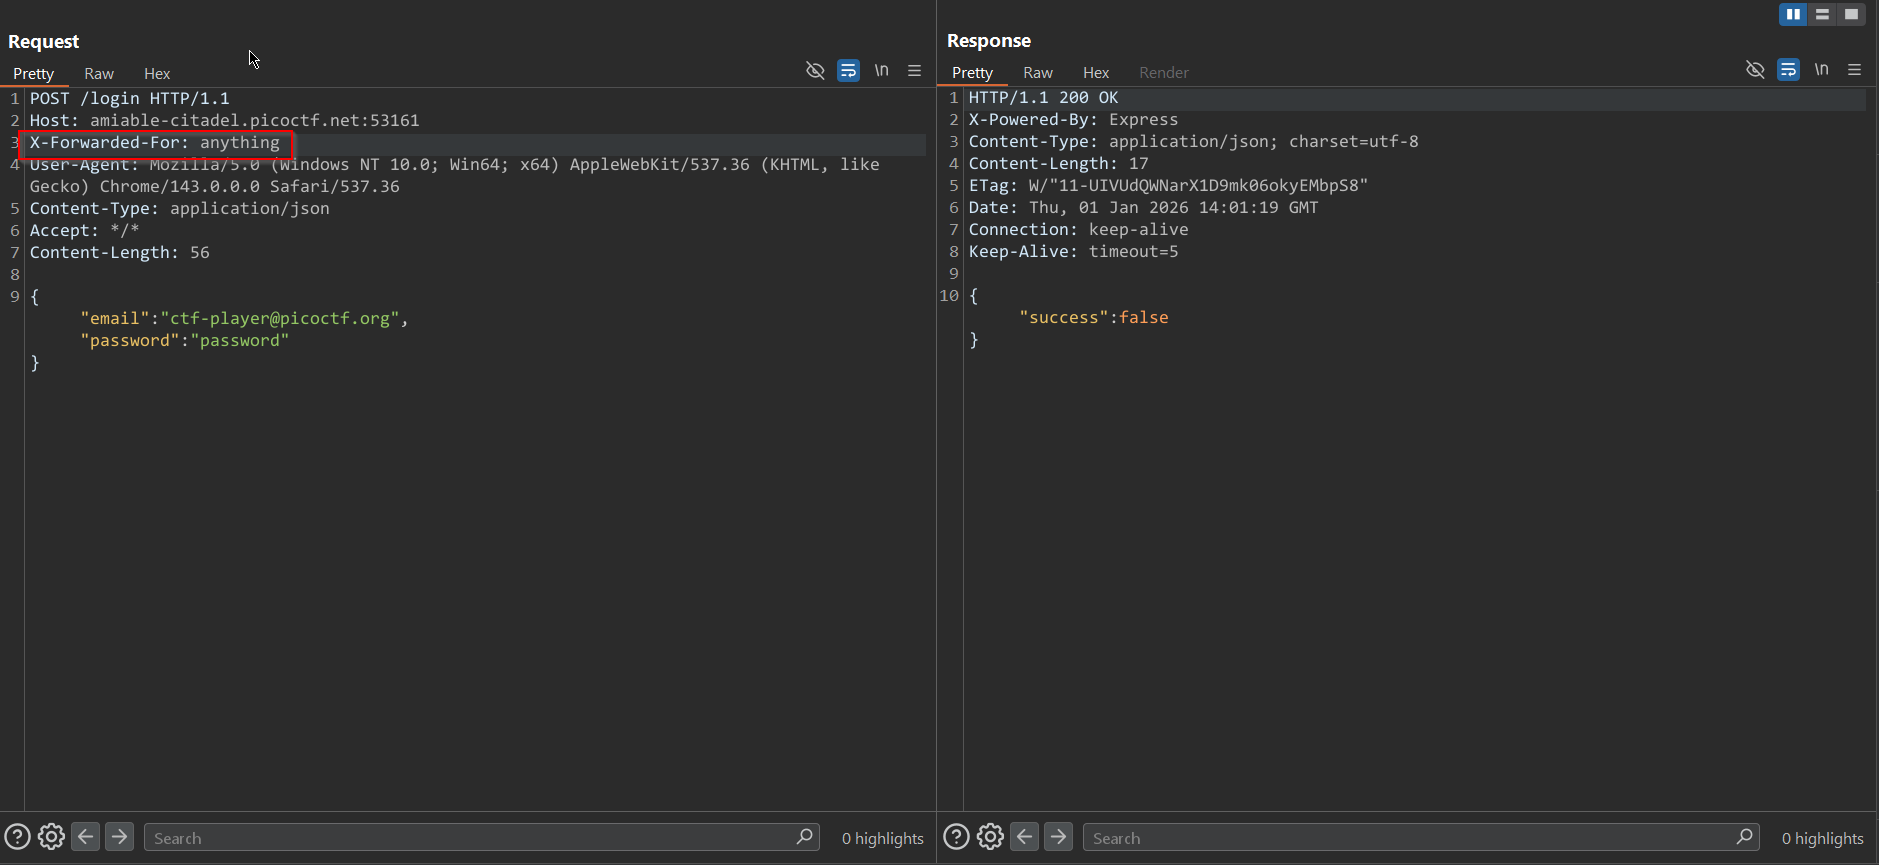The width and height of the screenshot is (1879, 865).
Task: Jump to next match in Response search
Action: pos(1058,837)
